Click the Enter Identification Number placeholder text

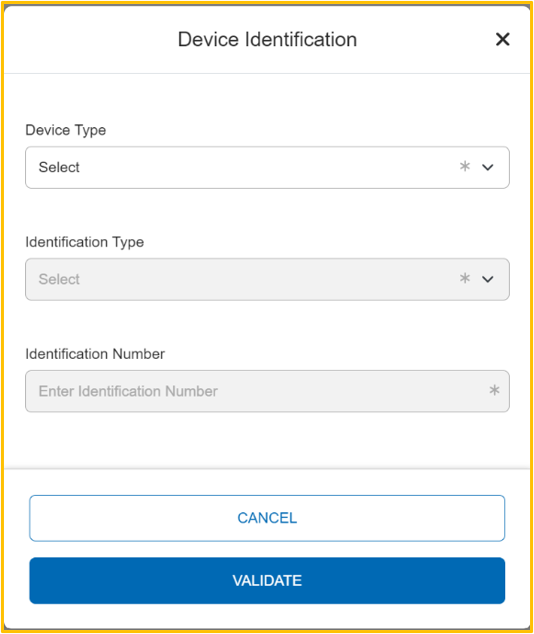[x=128, y=391]
